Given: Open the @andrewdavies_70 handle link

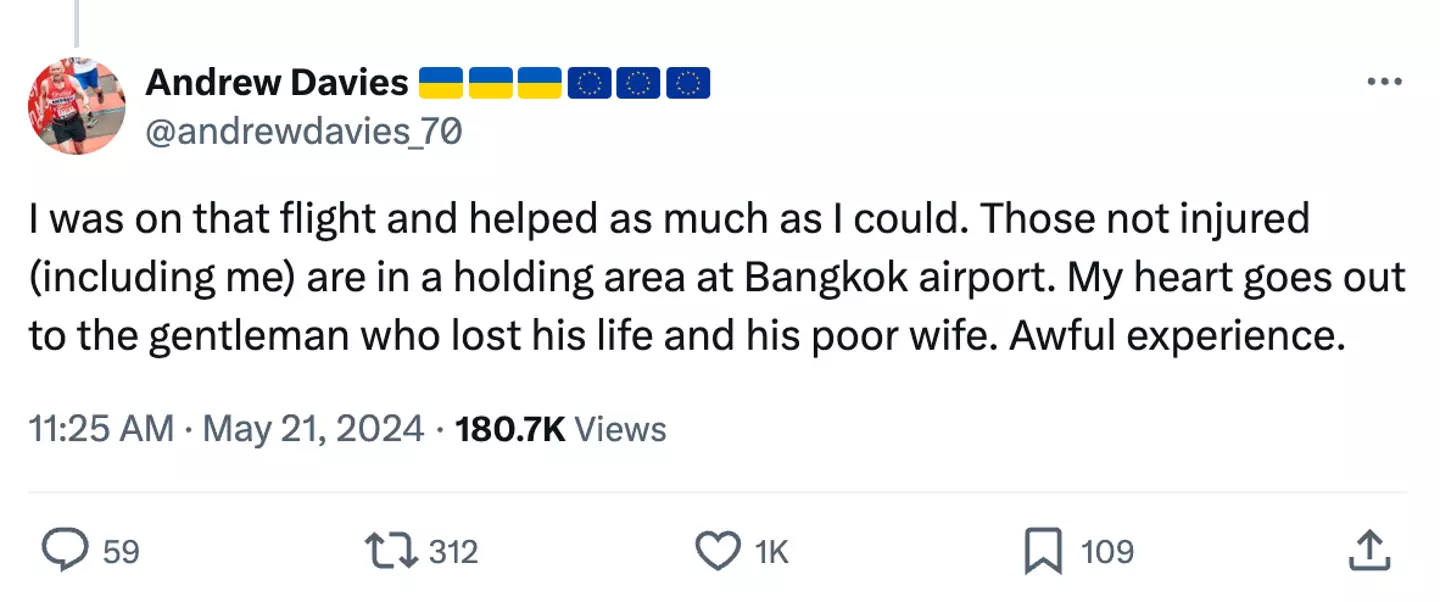Looking at the screenshot, I should 304,132.
